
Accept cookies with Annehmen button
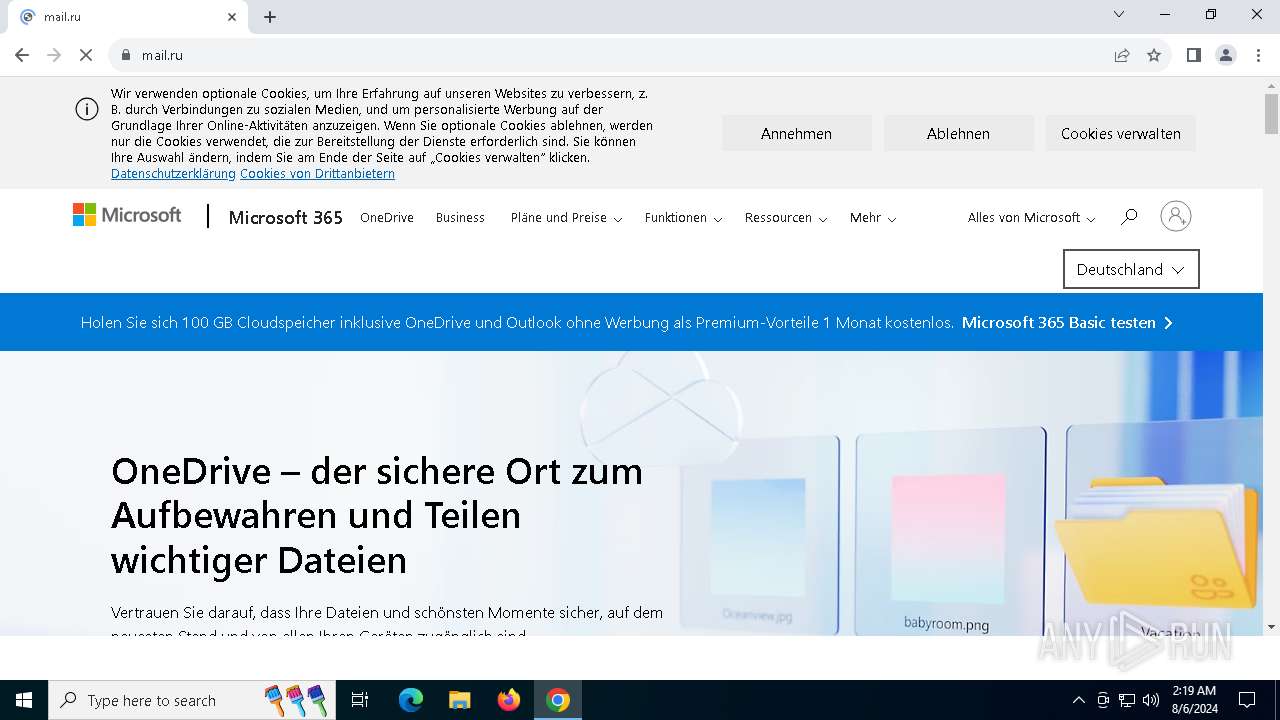796,133
